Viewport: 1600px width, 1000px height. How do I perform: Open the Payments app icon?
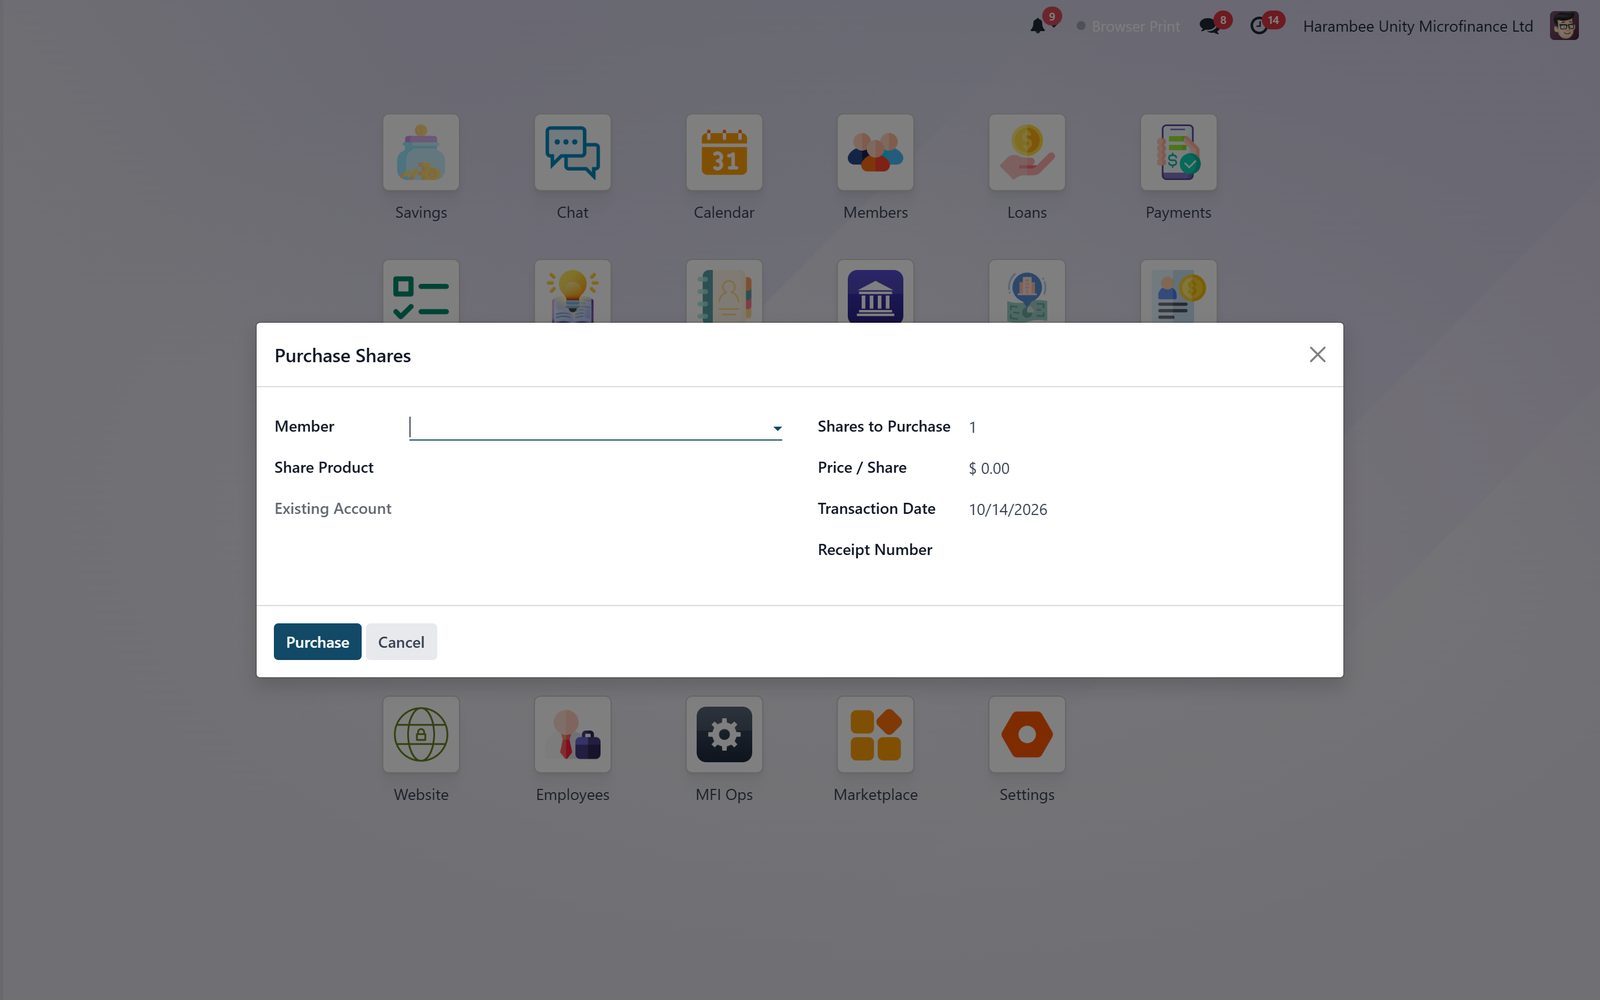tap(1178, 152)
